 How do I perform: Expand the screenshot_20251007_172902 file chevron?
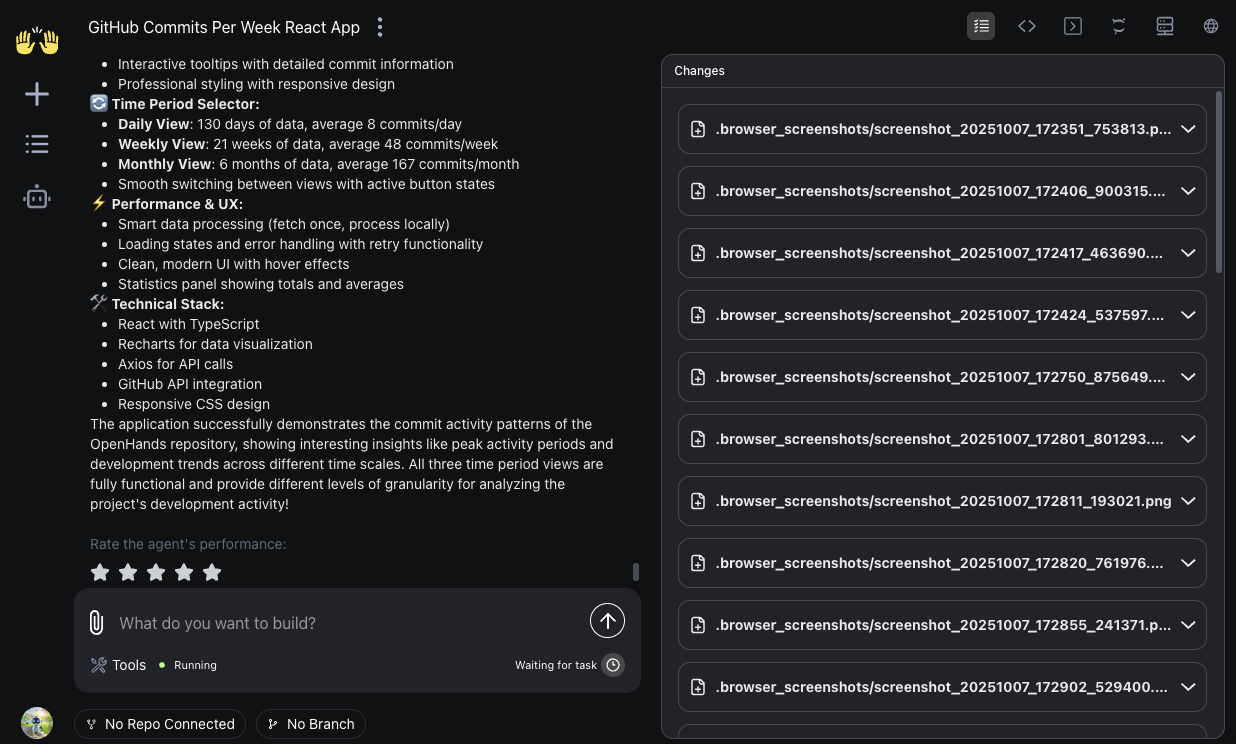tap(1188, 687)
